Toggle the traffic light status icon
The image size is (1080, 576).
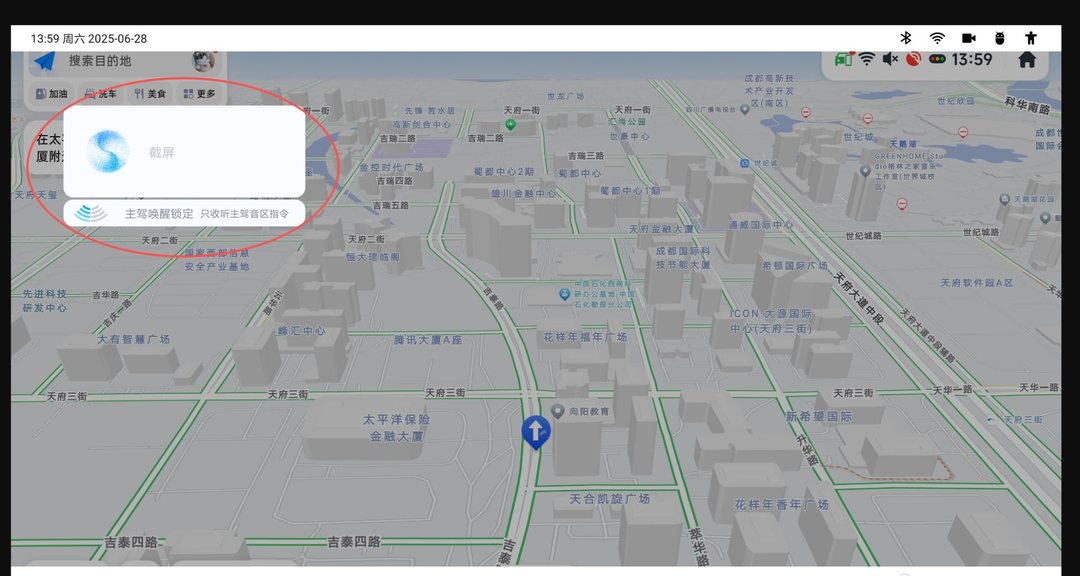937,59
